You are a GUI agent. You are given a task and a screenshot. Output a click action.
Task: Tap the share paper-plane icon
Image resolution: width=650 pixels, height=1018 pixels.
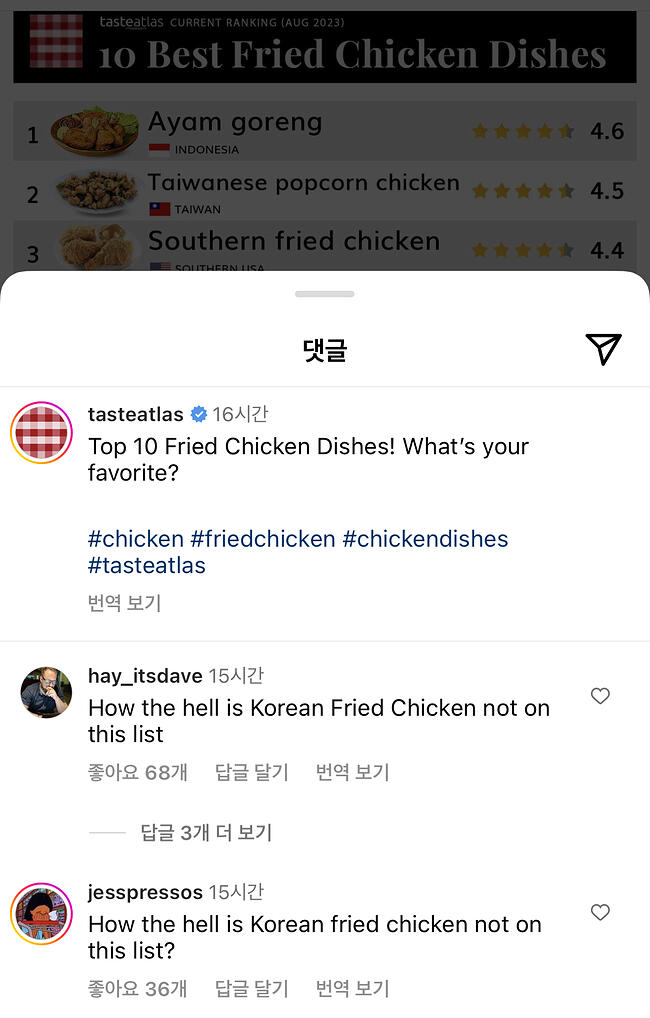603,349
